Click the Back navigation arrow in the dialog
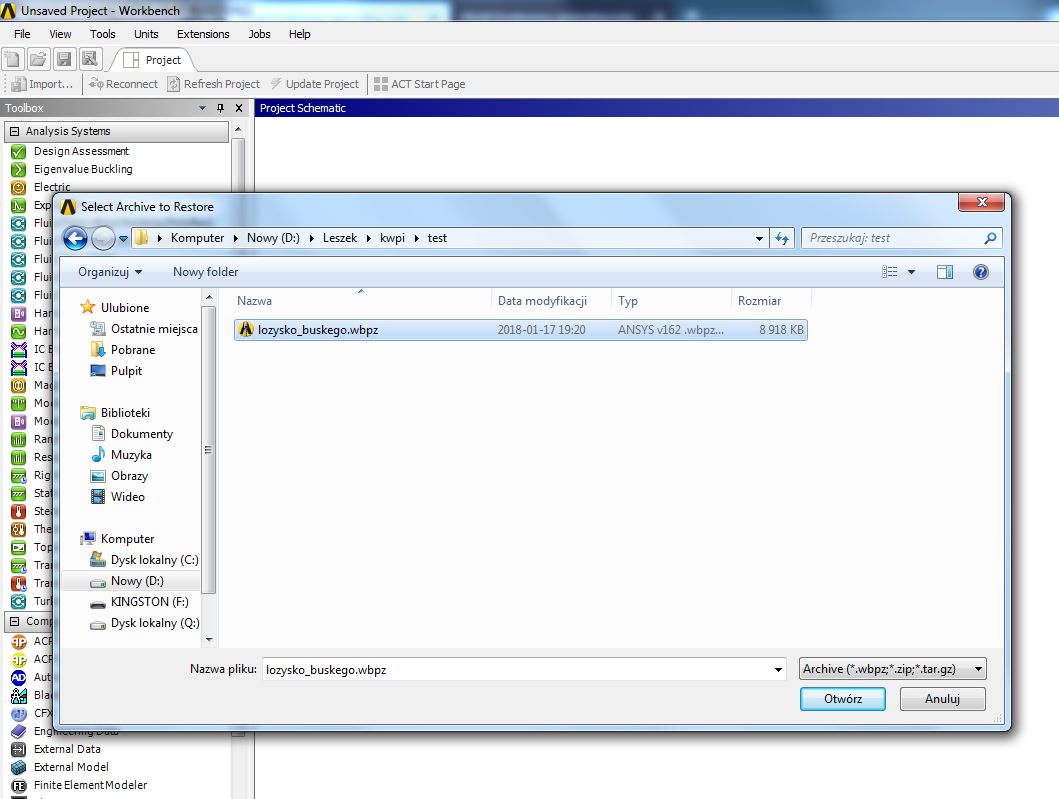Screen dimensions: 1059x799 pyautogui.click(x=75, y=238)
